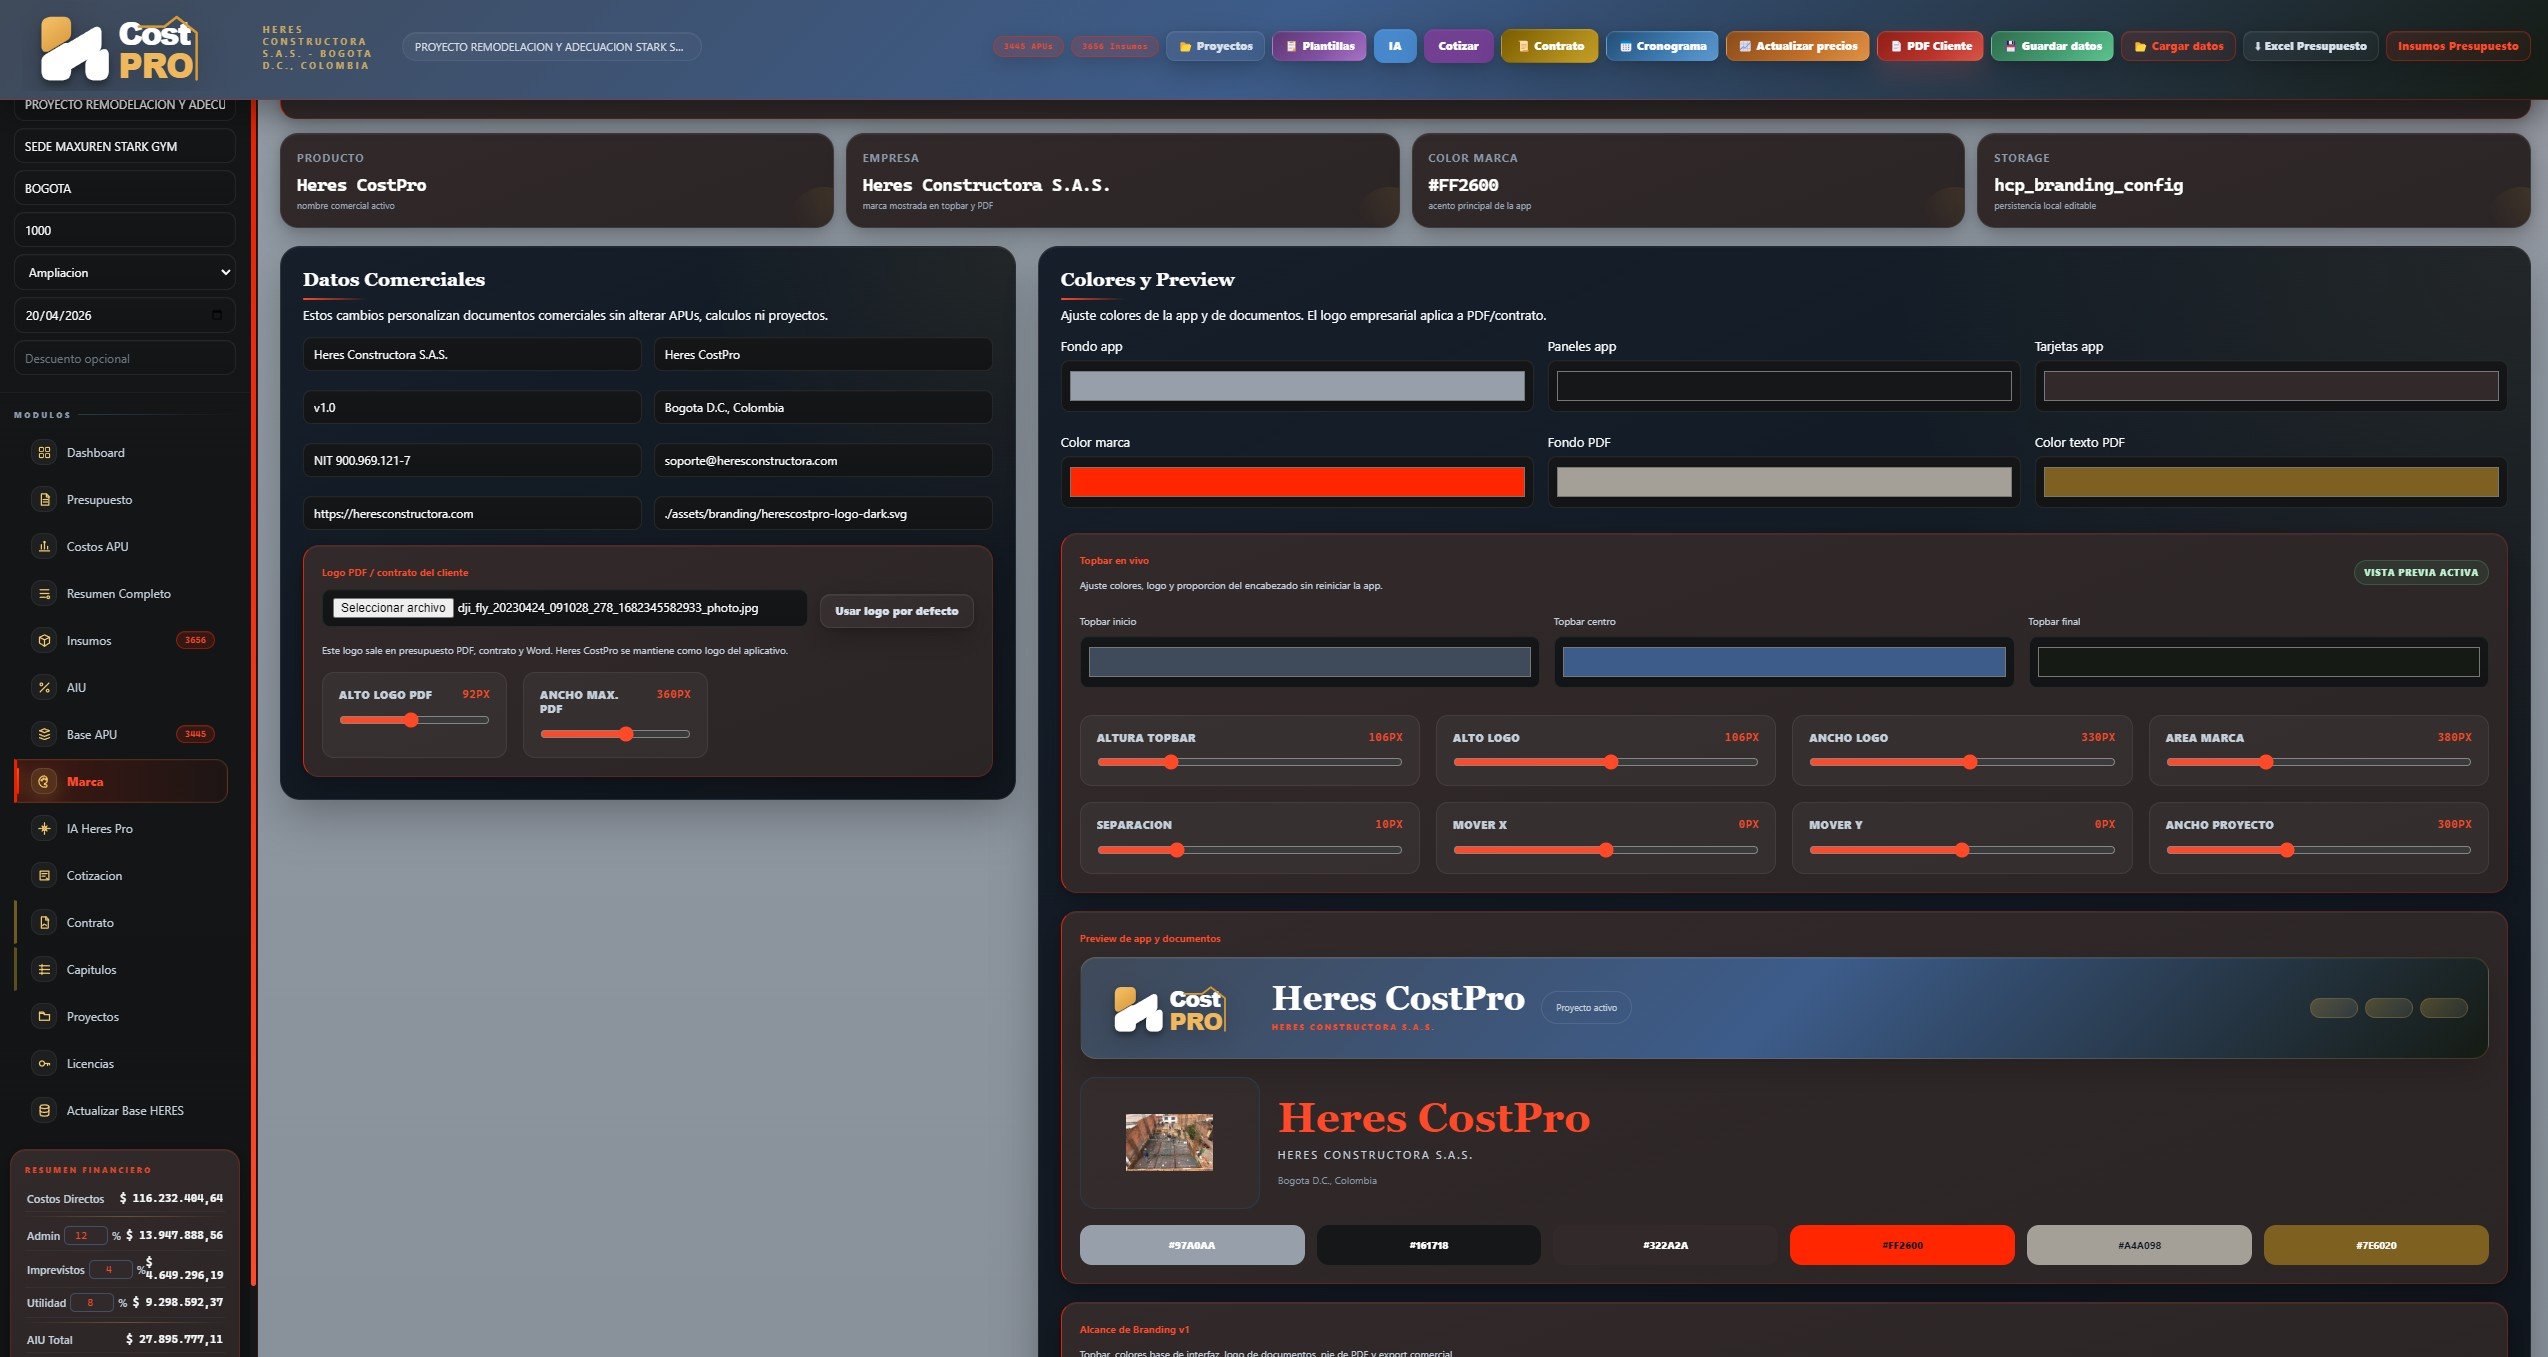The height and width of the screenshot is (1357, 2548).
Task: Click the Actualizar precios button
Action: pyautogui.click(x=1797, y=46)
